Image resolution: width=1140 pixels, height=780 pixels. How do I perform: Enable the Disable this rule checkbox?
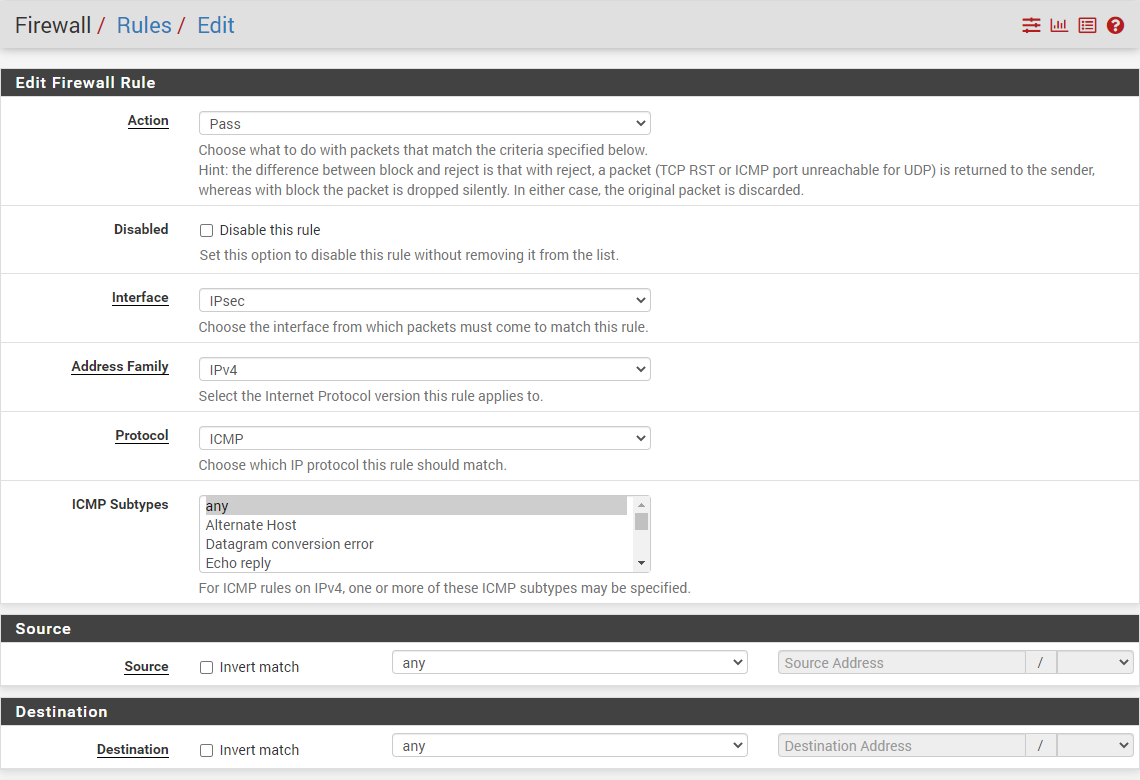pyautogui.click(x=207, y=231)
